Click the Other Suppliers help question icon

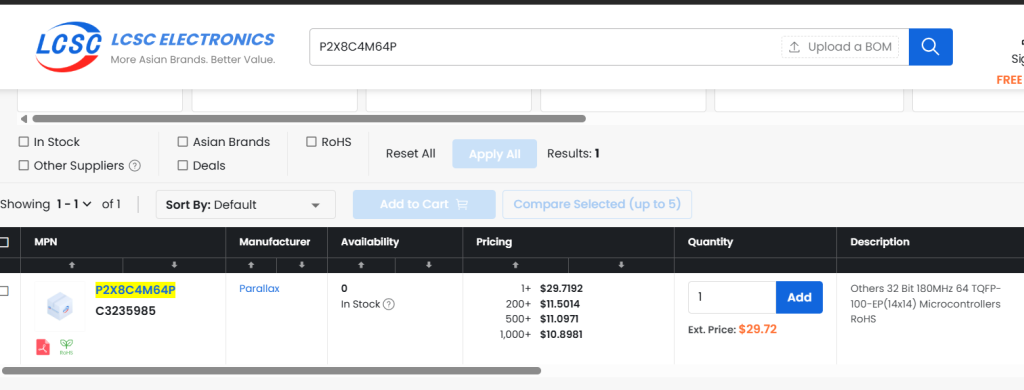[x=135, y=166]
